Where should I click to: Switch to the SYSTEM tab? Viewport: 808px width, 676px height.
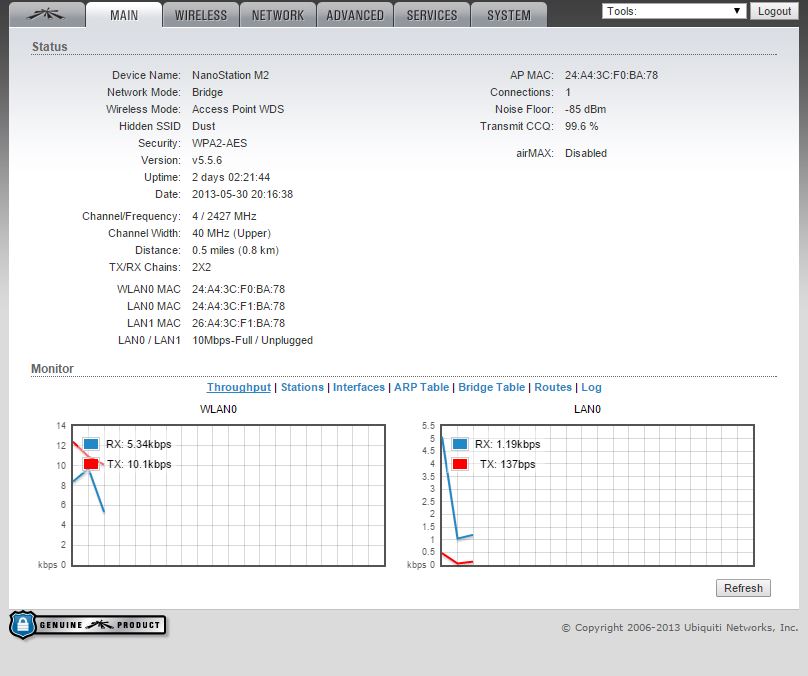(x=509, y=15)
